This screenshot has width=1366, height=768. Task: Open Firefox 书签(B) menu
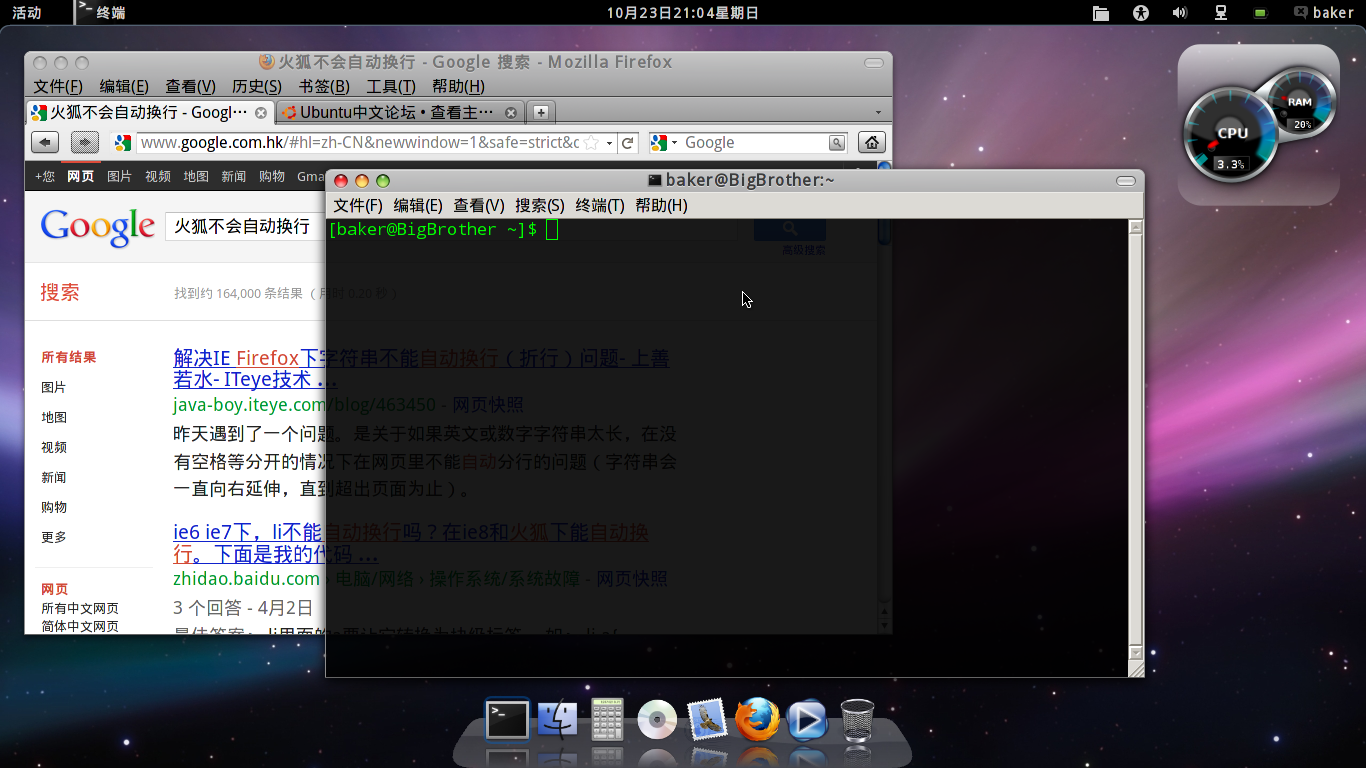point(324,87)
